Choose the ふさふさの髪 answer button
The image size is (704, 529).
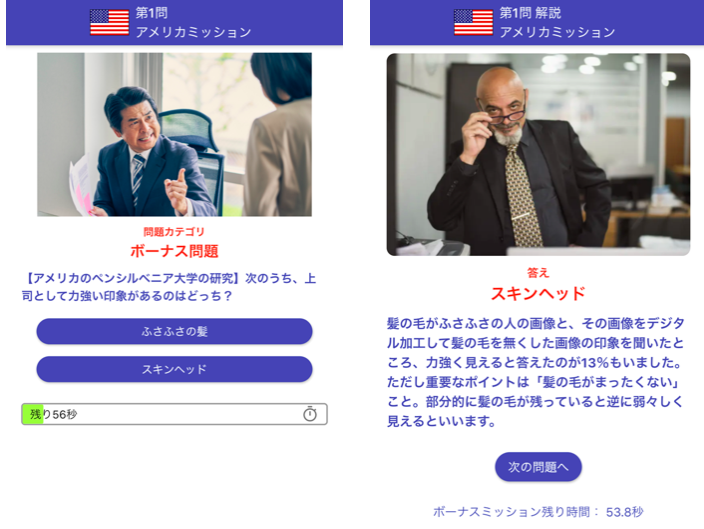point(174,331)
